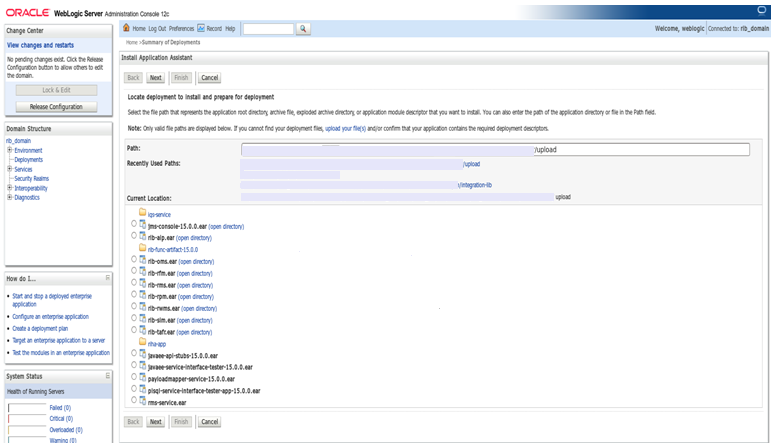Click the javaee-api-stubs-15.0.0.ear archive icon

point(143,354)
